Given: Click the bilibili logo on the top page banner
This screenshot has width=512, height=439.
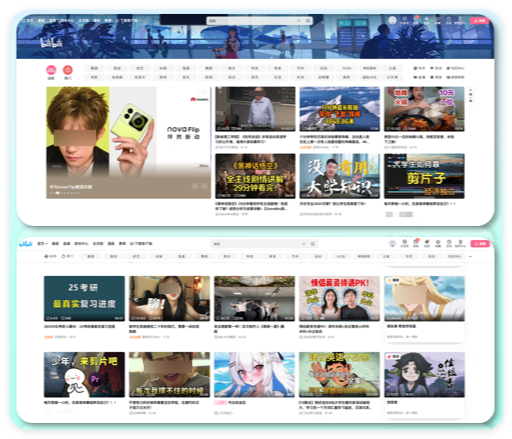Looking at the screenshot, I should (x=52, y=43).
